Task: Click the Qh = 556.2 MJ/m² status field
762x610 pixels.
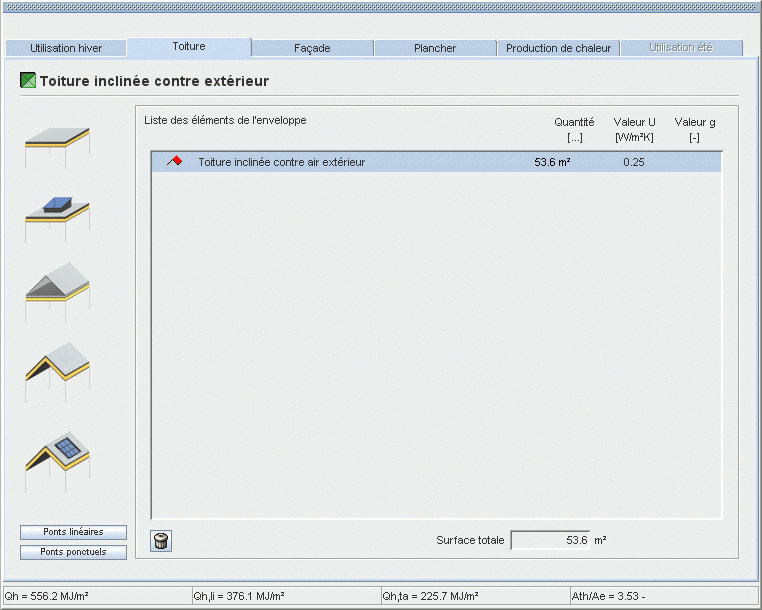Action: (95, 596)
